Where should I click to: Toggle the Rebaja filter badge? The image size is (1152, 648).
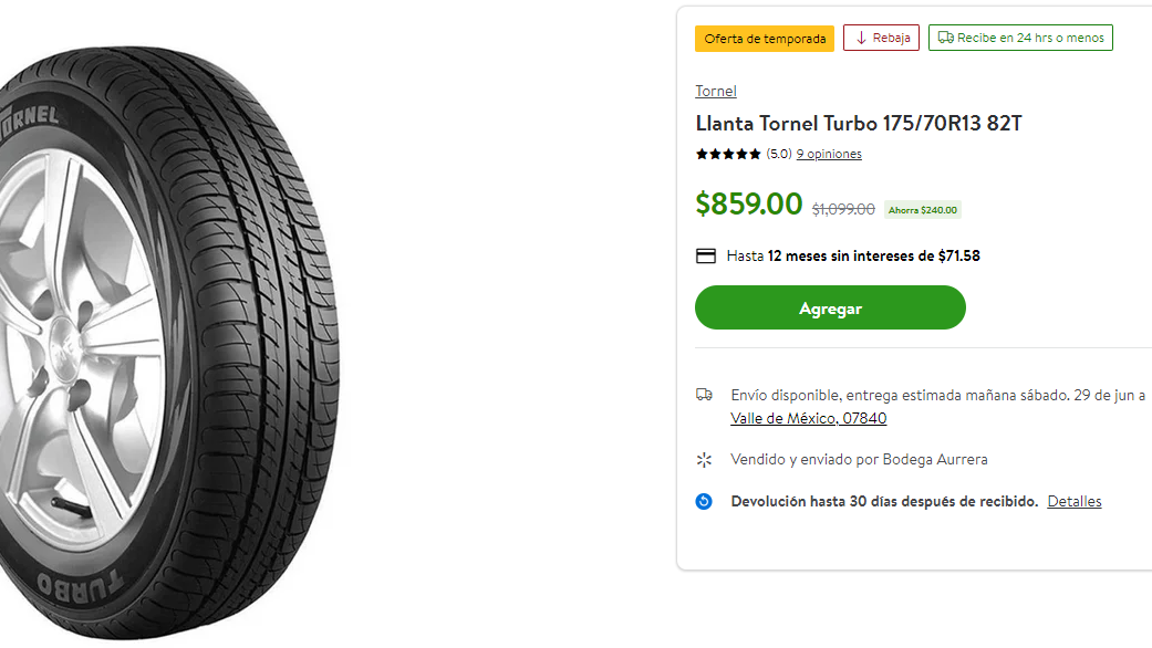tap(880, 37)
